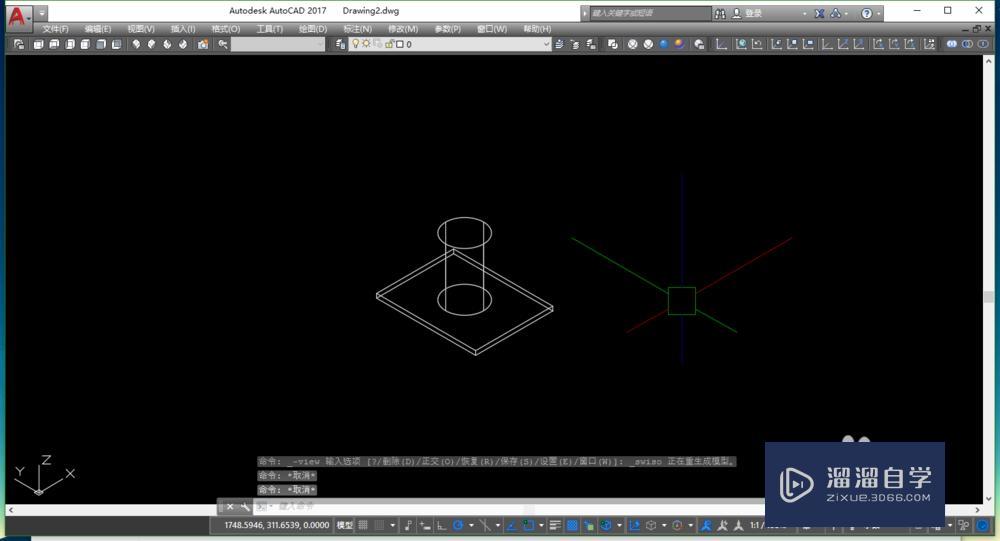Screen dimensions: 1000x541
Task: Open Quick Access toolbar customize dropdown
Action: [41, 13]
